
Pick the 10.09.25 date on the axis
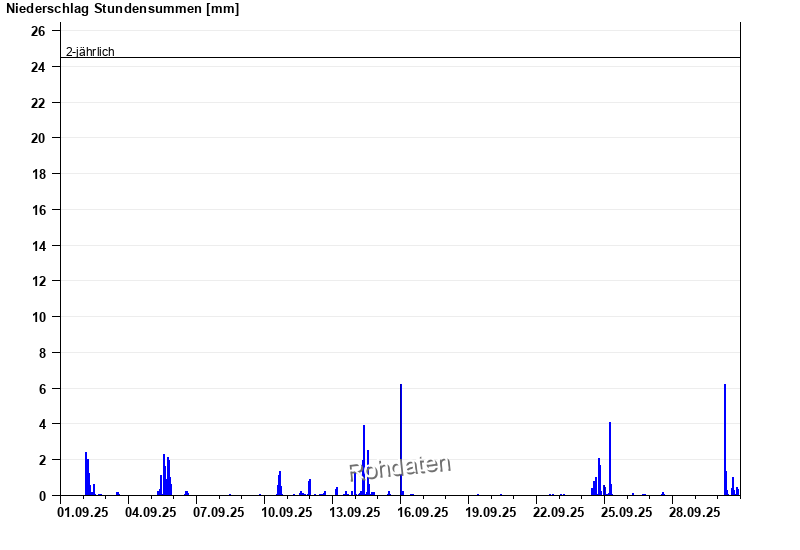pyautogui.click(x=287, y=512)
